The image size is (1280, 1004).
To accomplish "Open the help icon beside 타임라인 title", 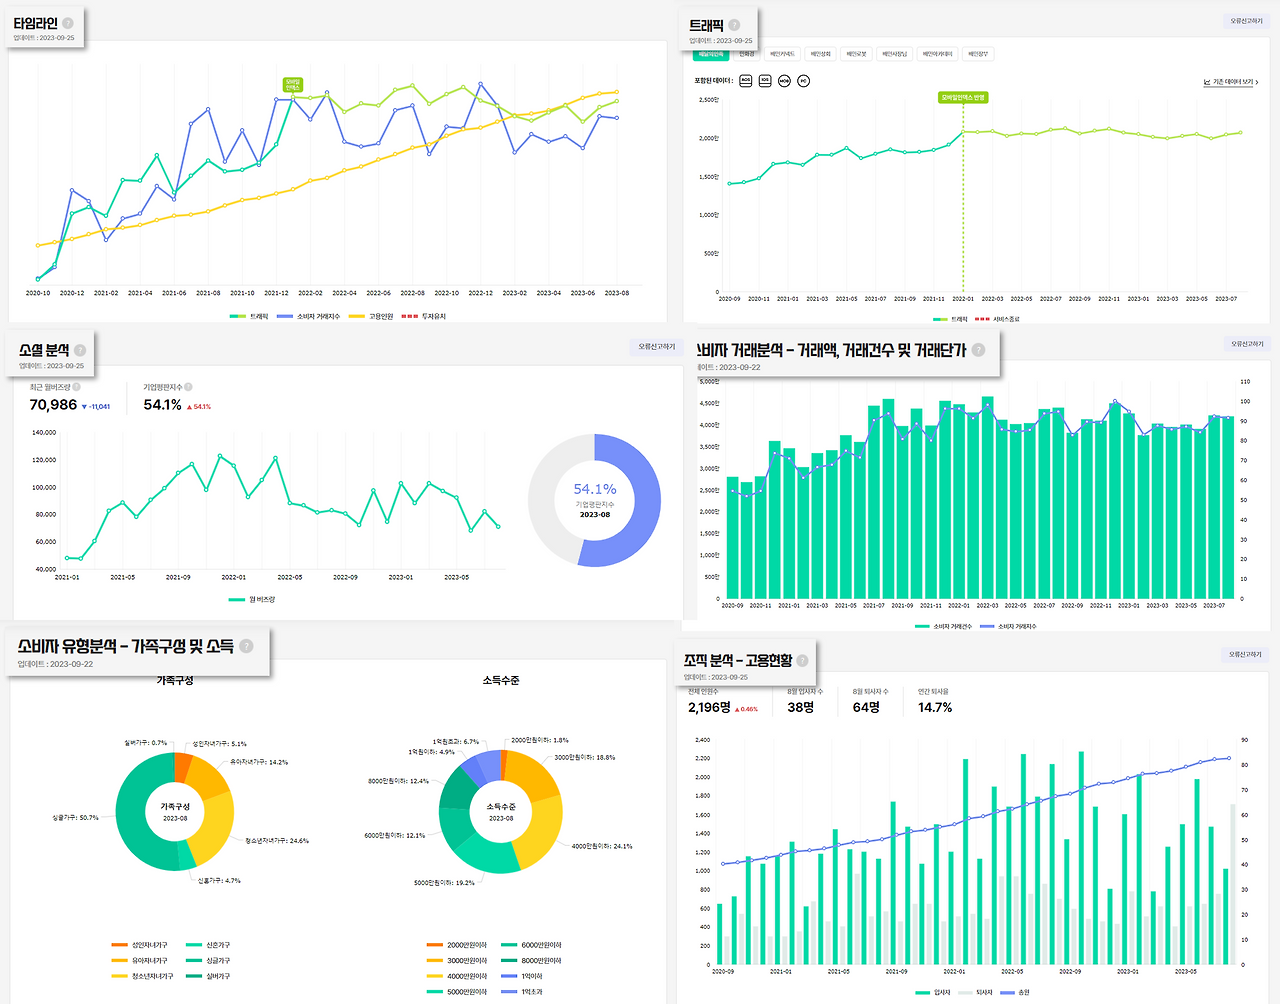I will (x=68, y=23).
